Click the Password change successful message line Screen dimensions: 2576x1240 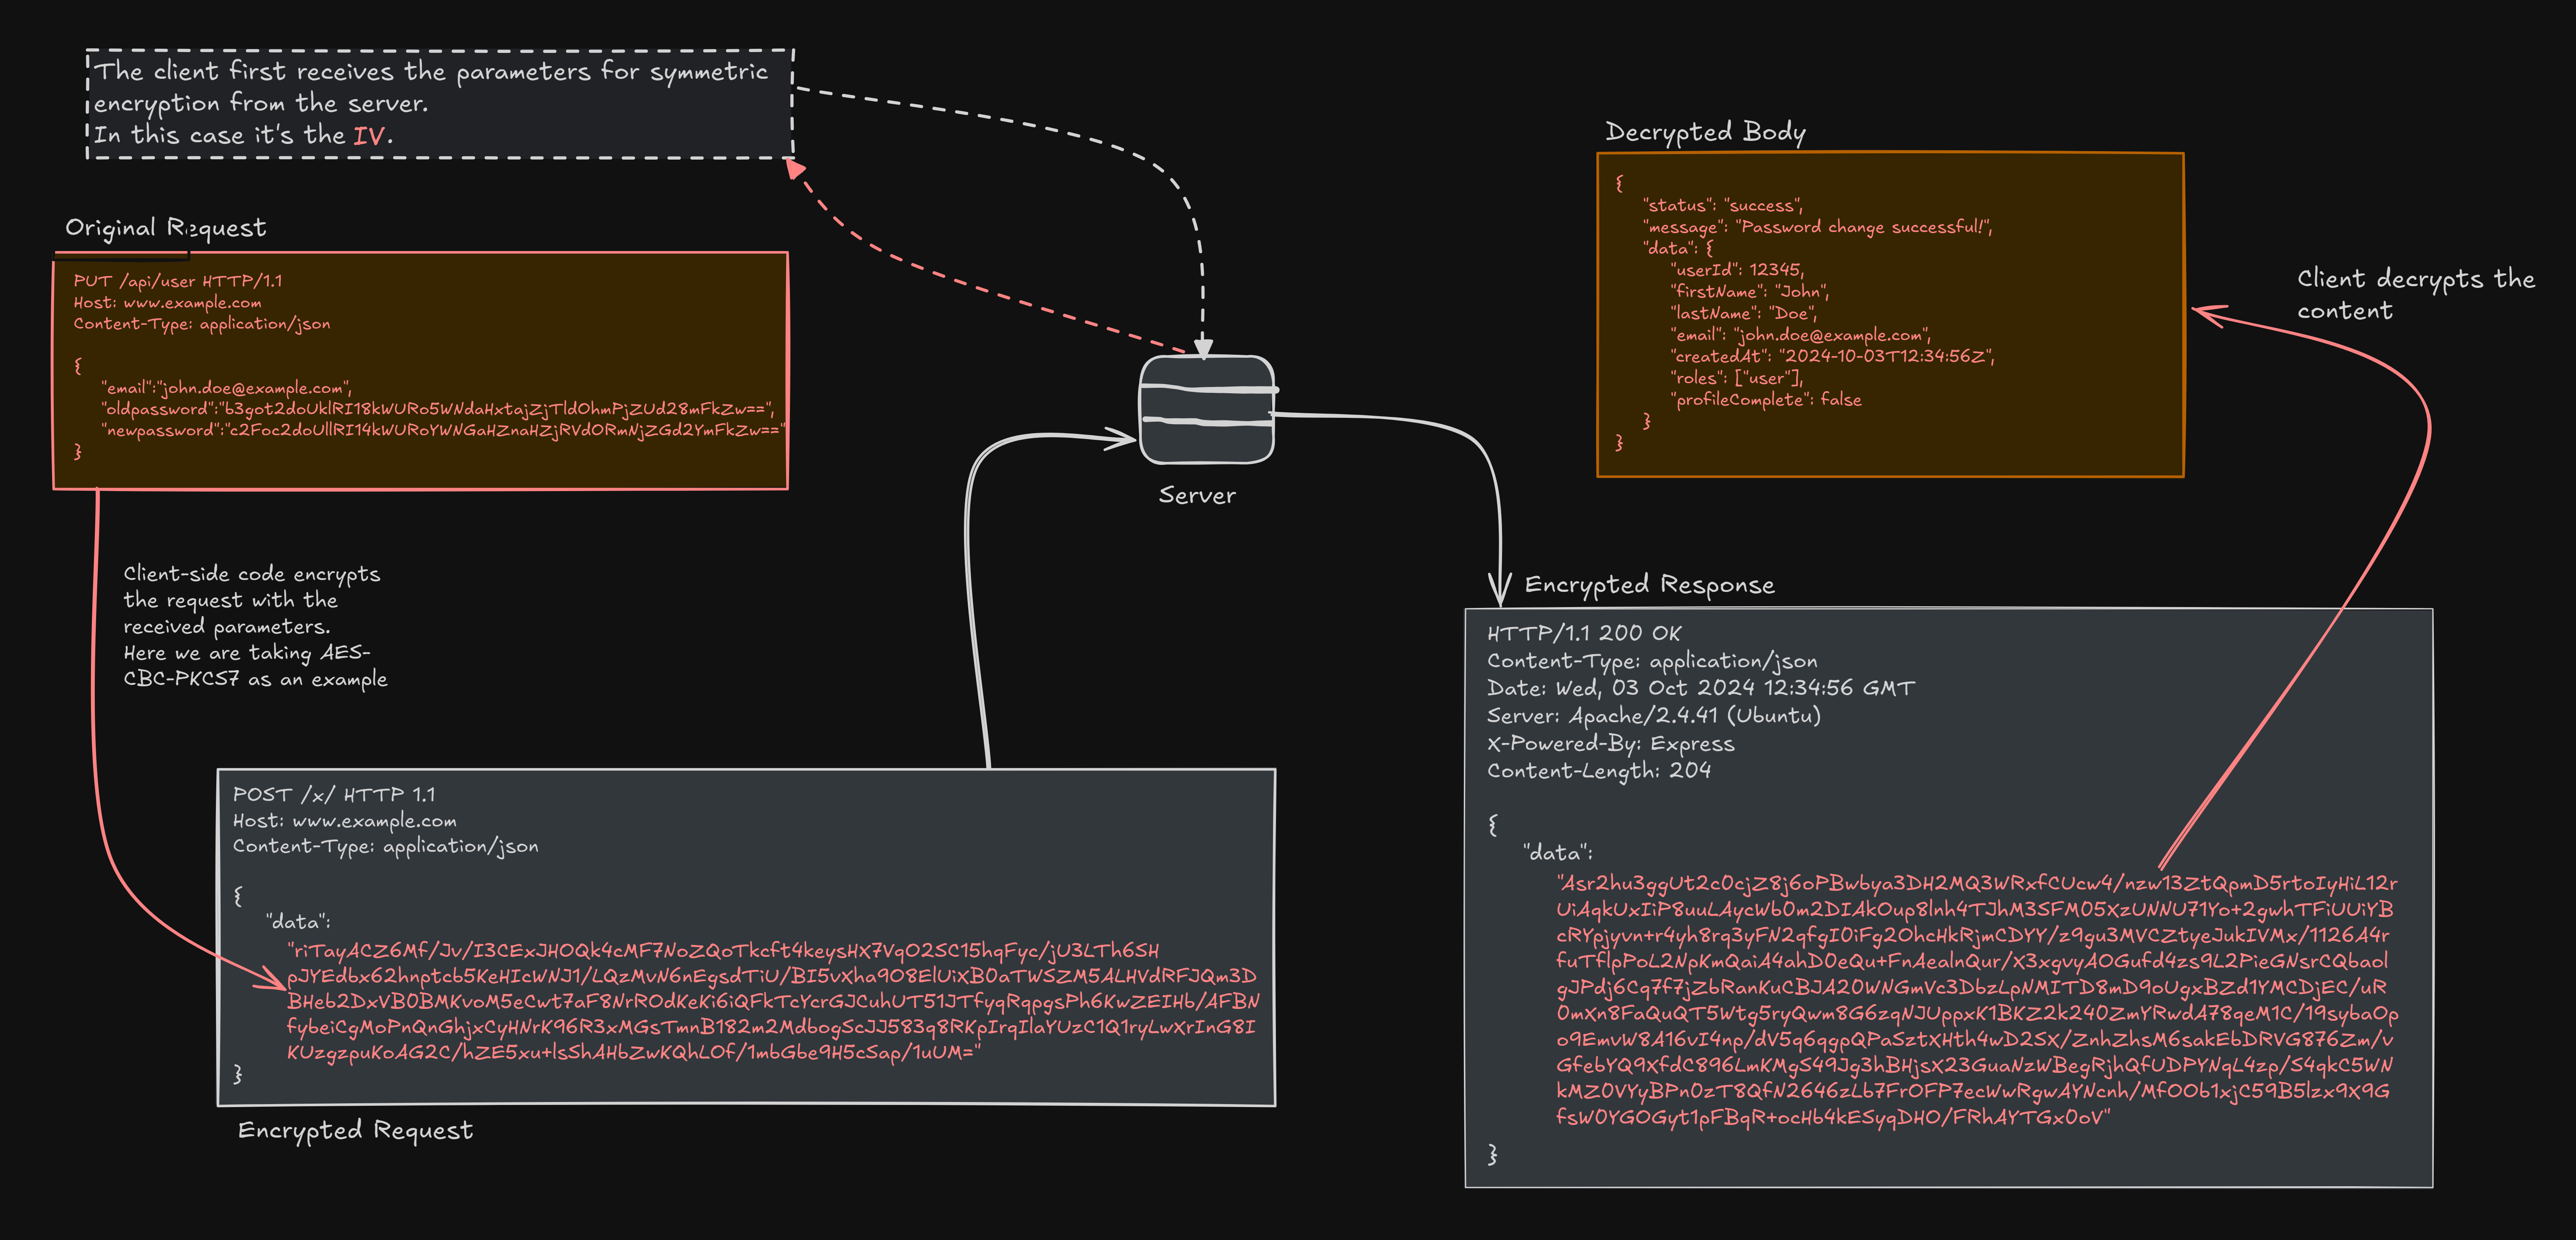tap(1818, 227)
